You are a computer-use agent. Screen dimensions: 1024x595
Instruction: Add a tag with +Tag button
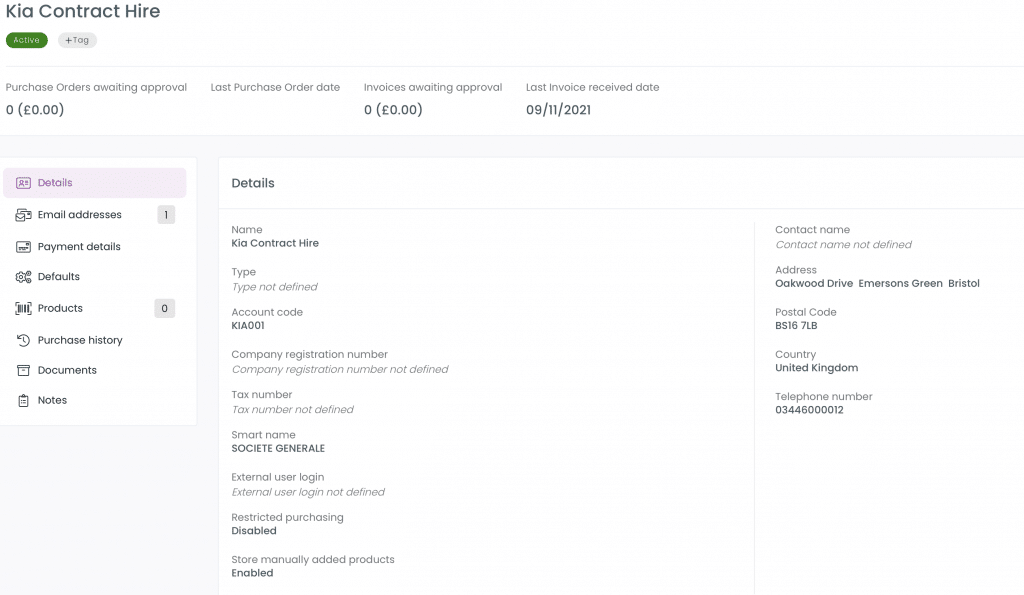click(77, 40)
